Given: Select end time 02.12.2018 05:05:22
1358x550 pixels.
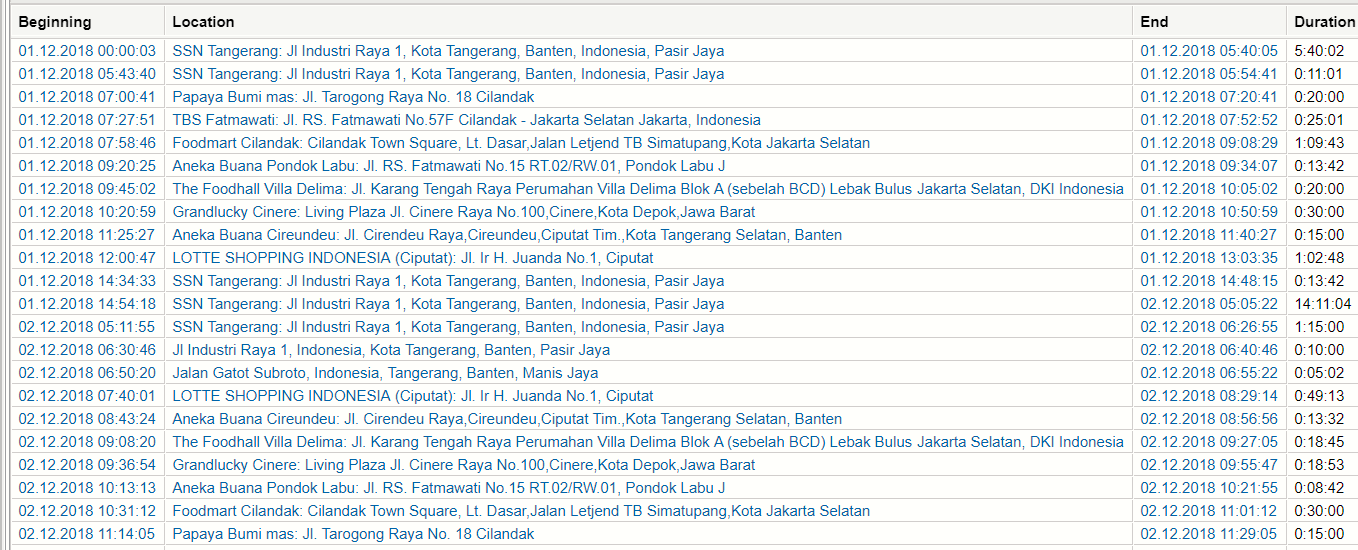Looking at the screenshot, I should (1209, 304).
